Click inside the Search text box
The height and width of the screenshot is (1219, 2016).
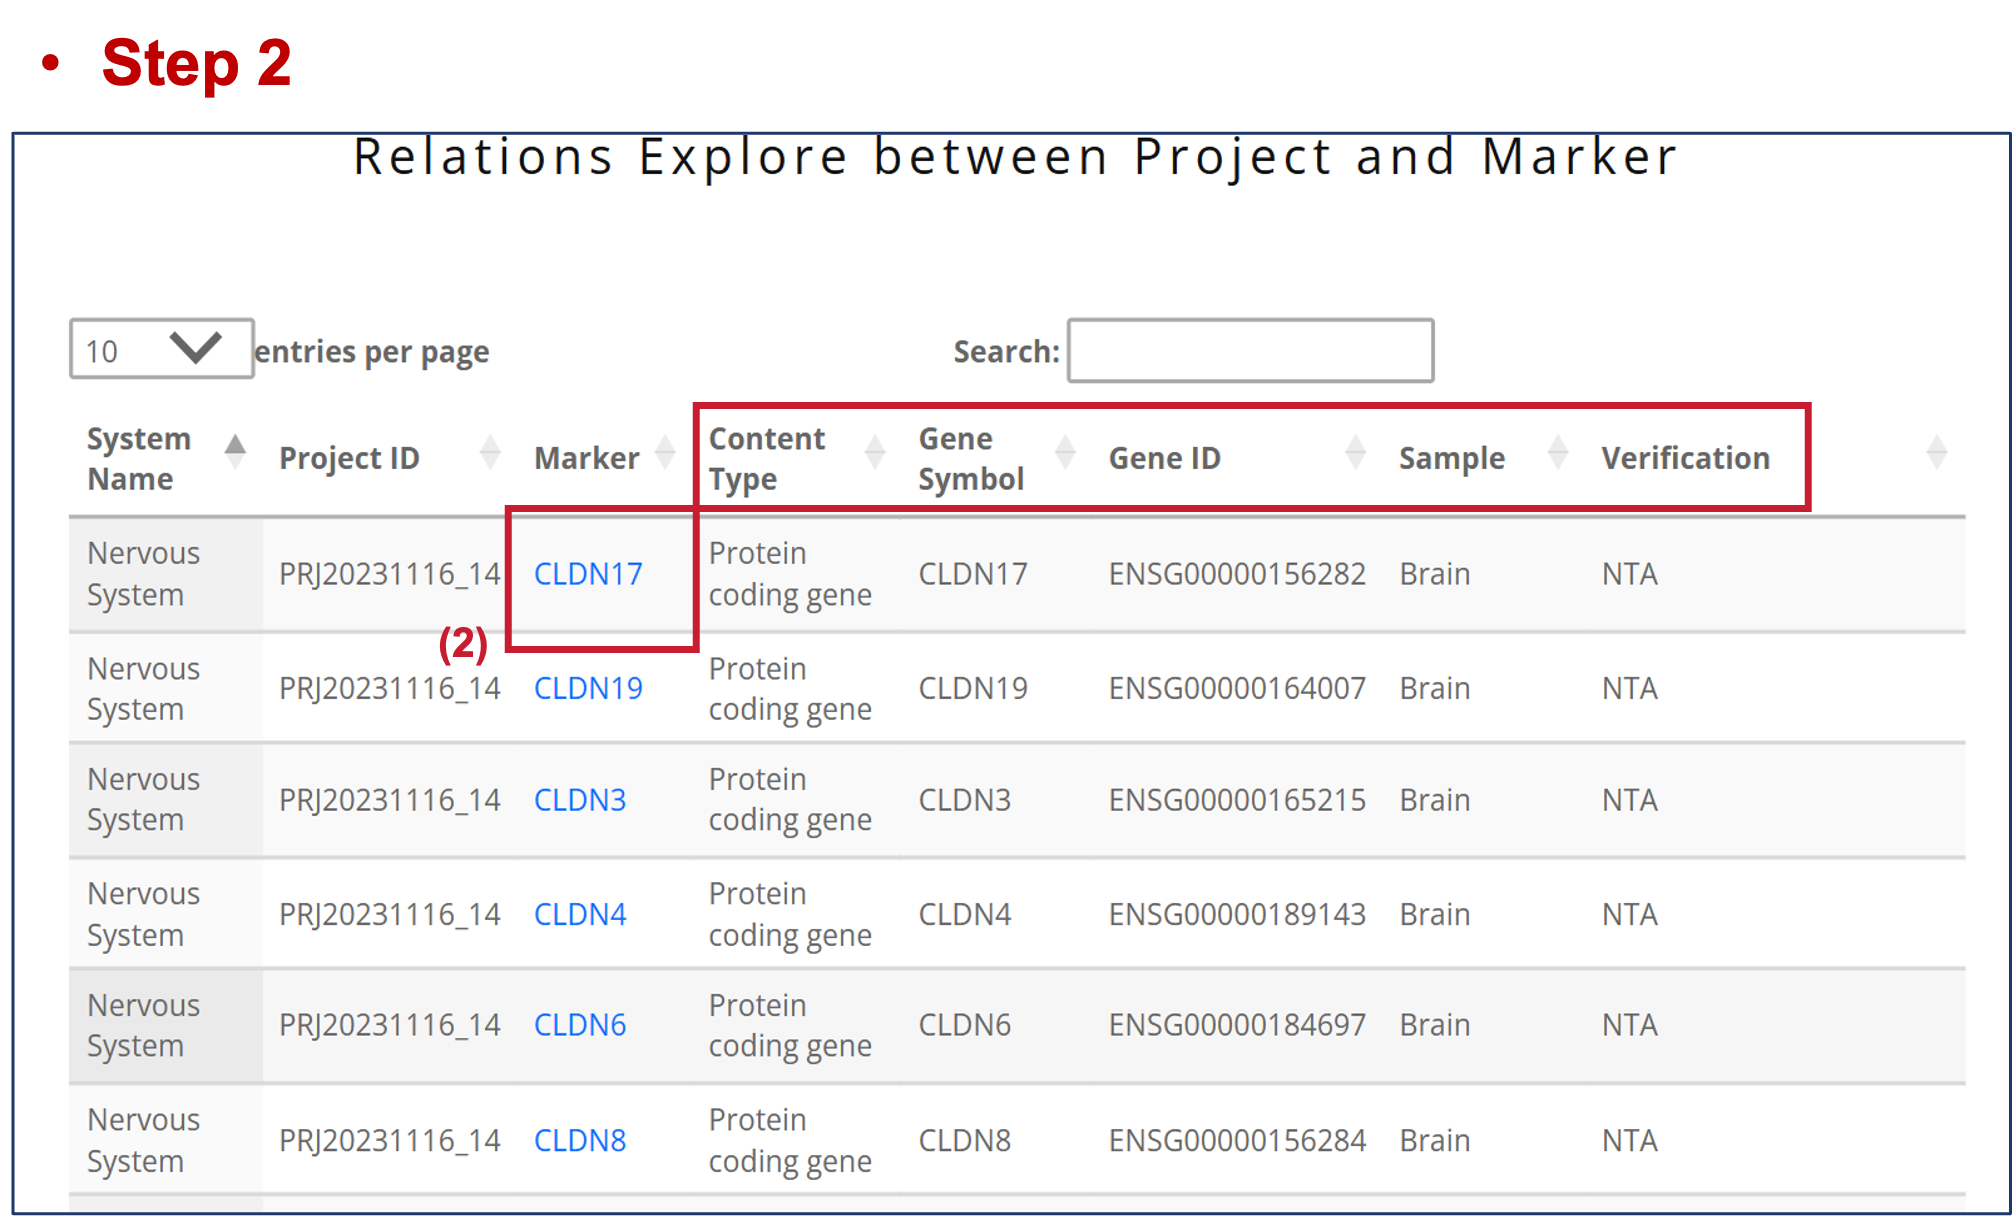pyautogui.click(x=1250, y=351)
